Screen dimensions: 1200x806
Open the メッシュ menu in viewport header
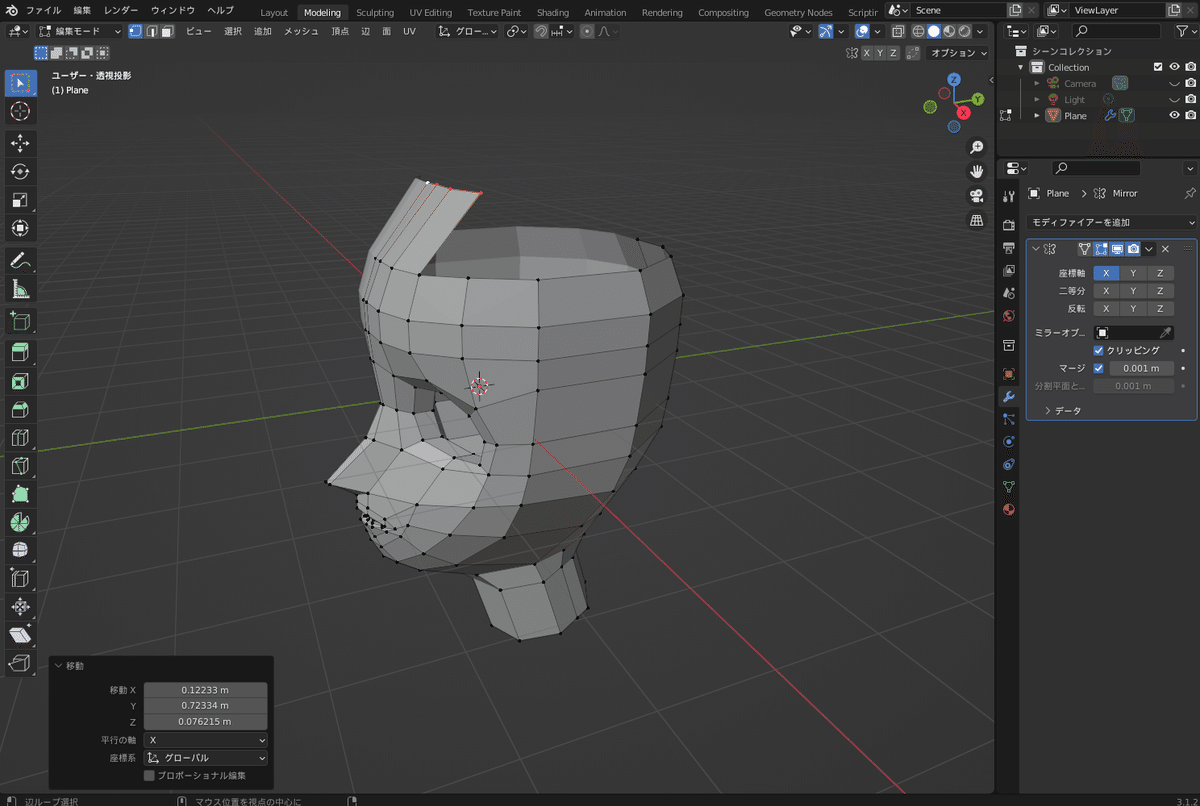click(301, 31)
